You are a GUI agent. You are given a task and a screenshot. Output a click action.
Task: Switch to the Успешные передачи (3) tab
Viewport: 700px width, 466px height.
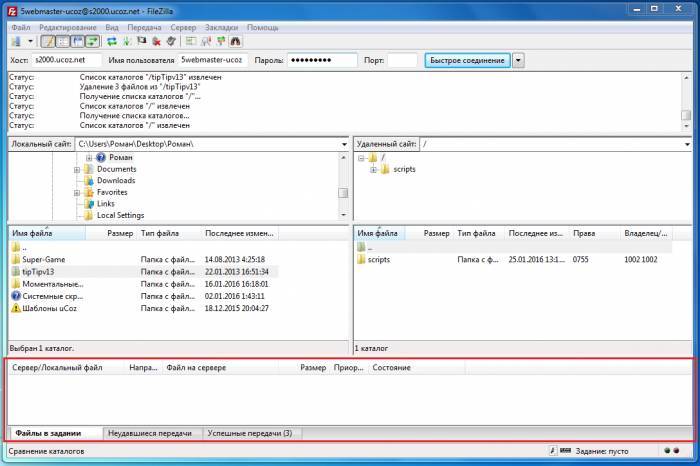tap(250, 433)
